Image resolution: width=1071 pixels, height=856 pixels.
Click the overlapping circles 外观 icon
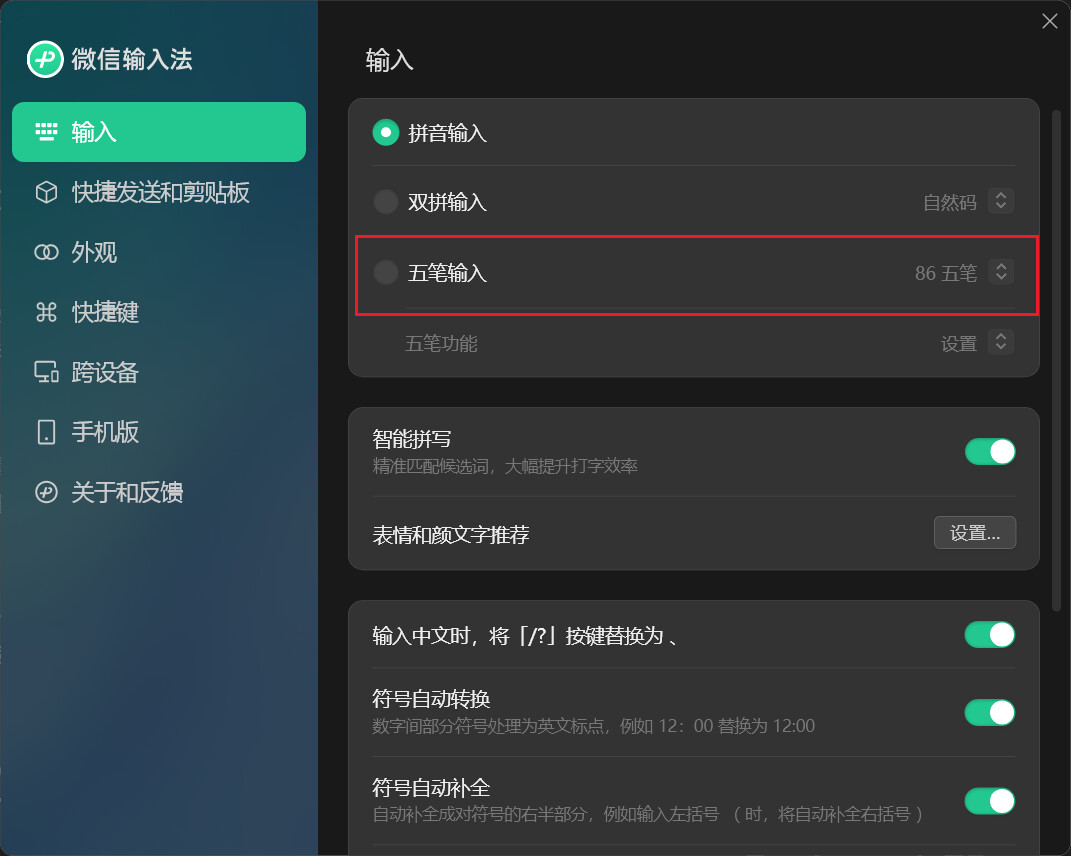pos(46,252)
